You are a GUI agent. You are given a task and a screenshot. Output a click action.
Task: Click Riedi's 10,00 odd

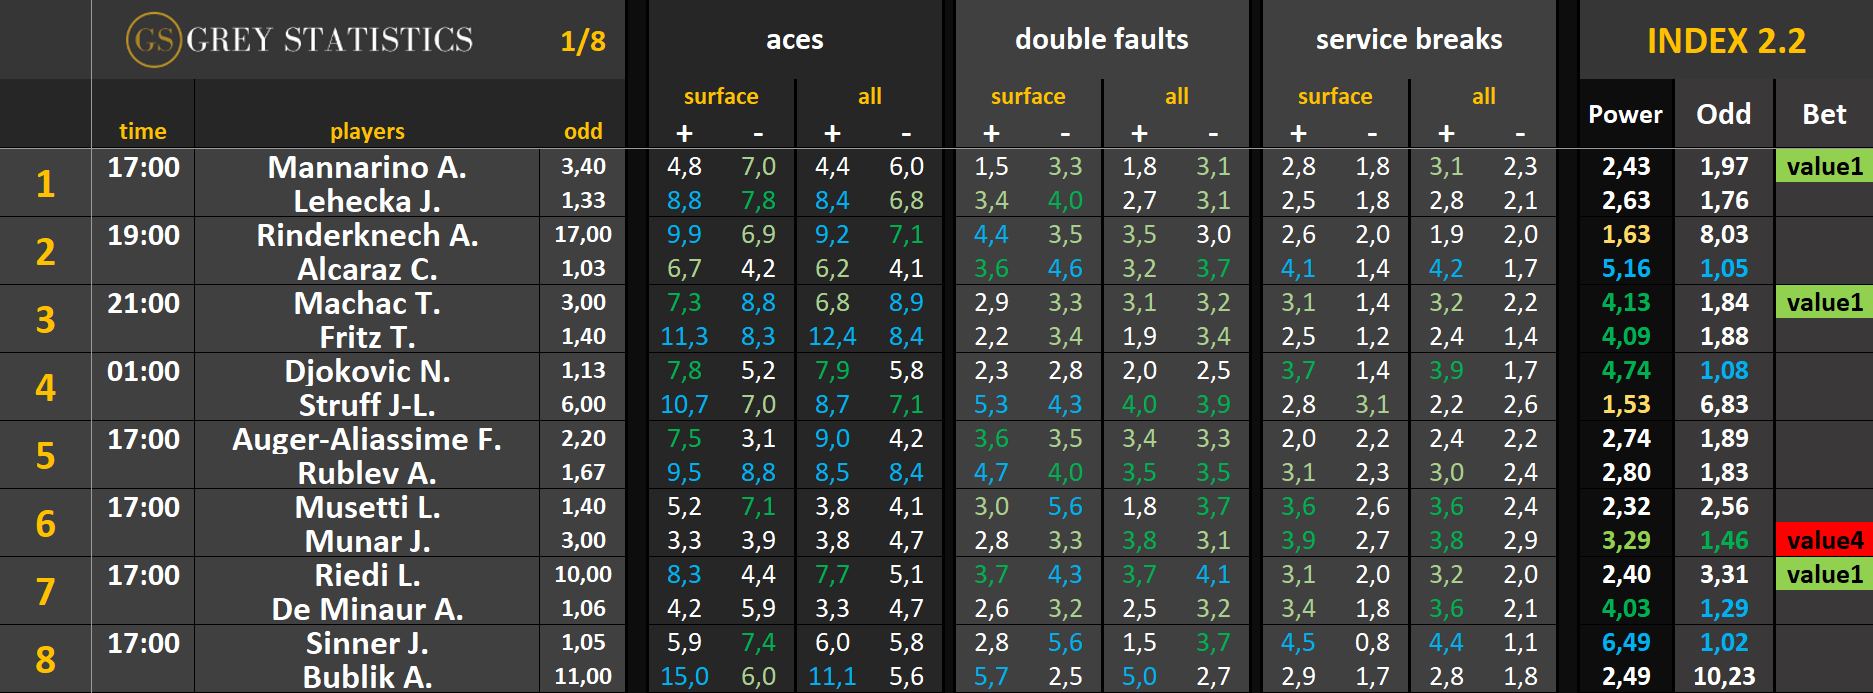click(583, 574)
